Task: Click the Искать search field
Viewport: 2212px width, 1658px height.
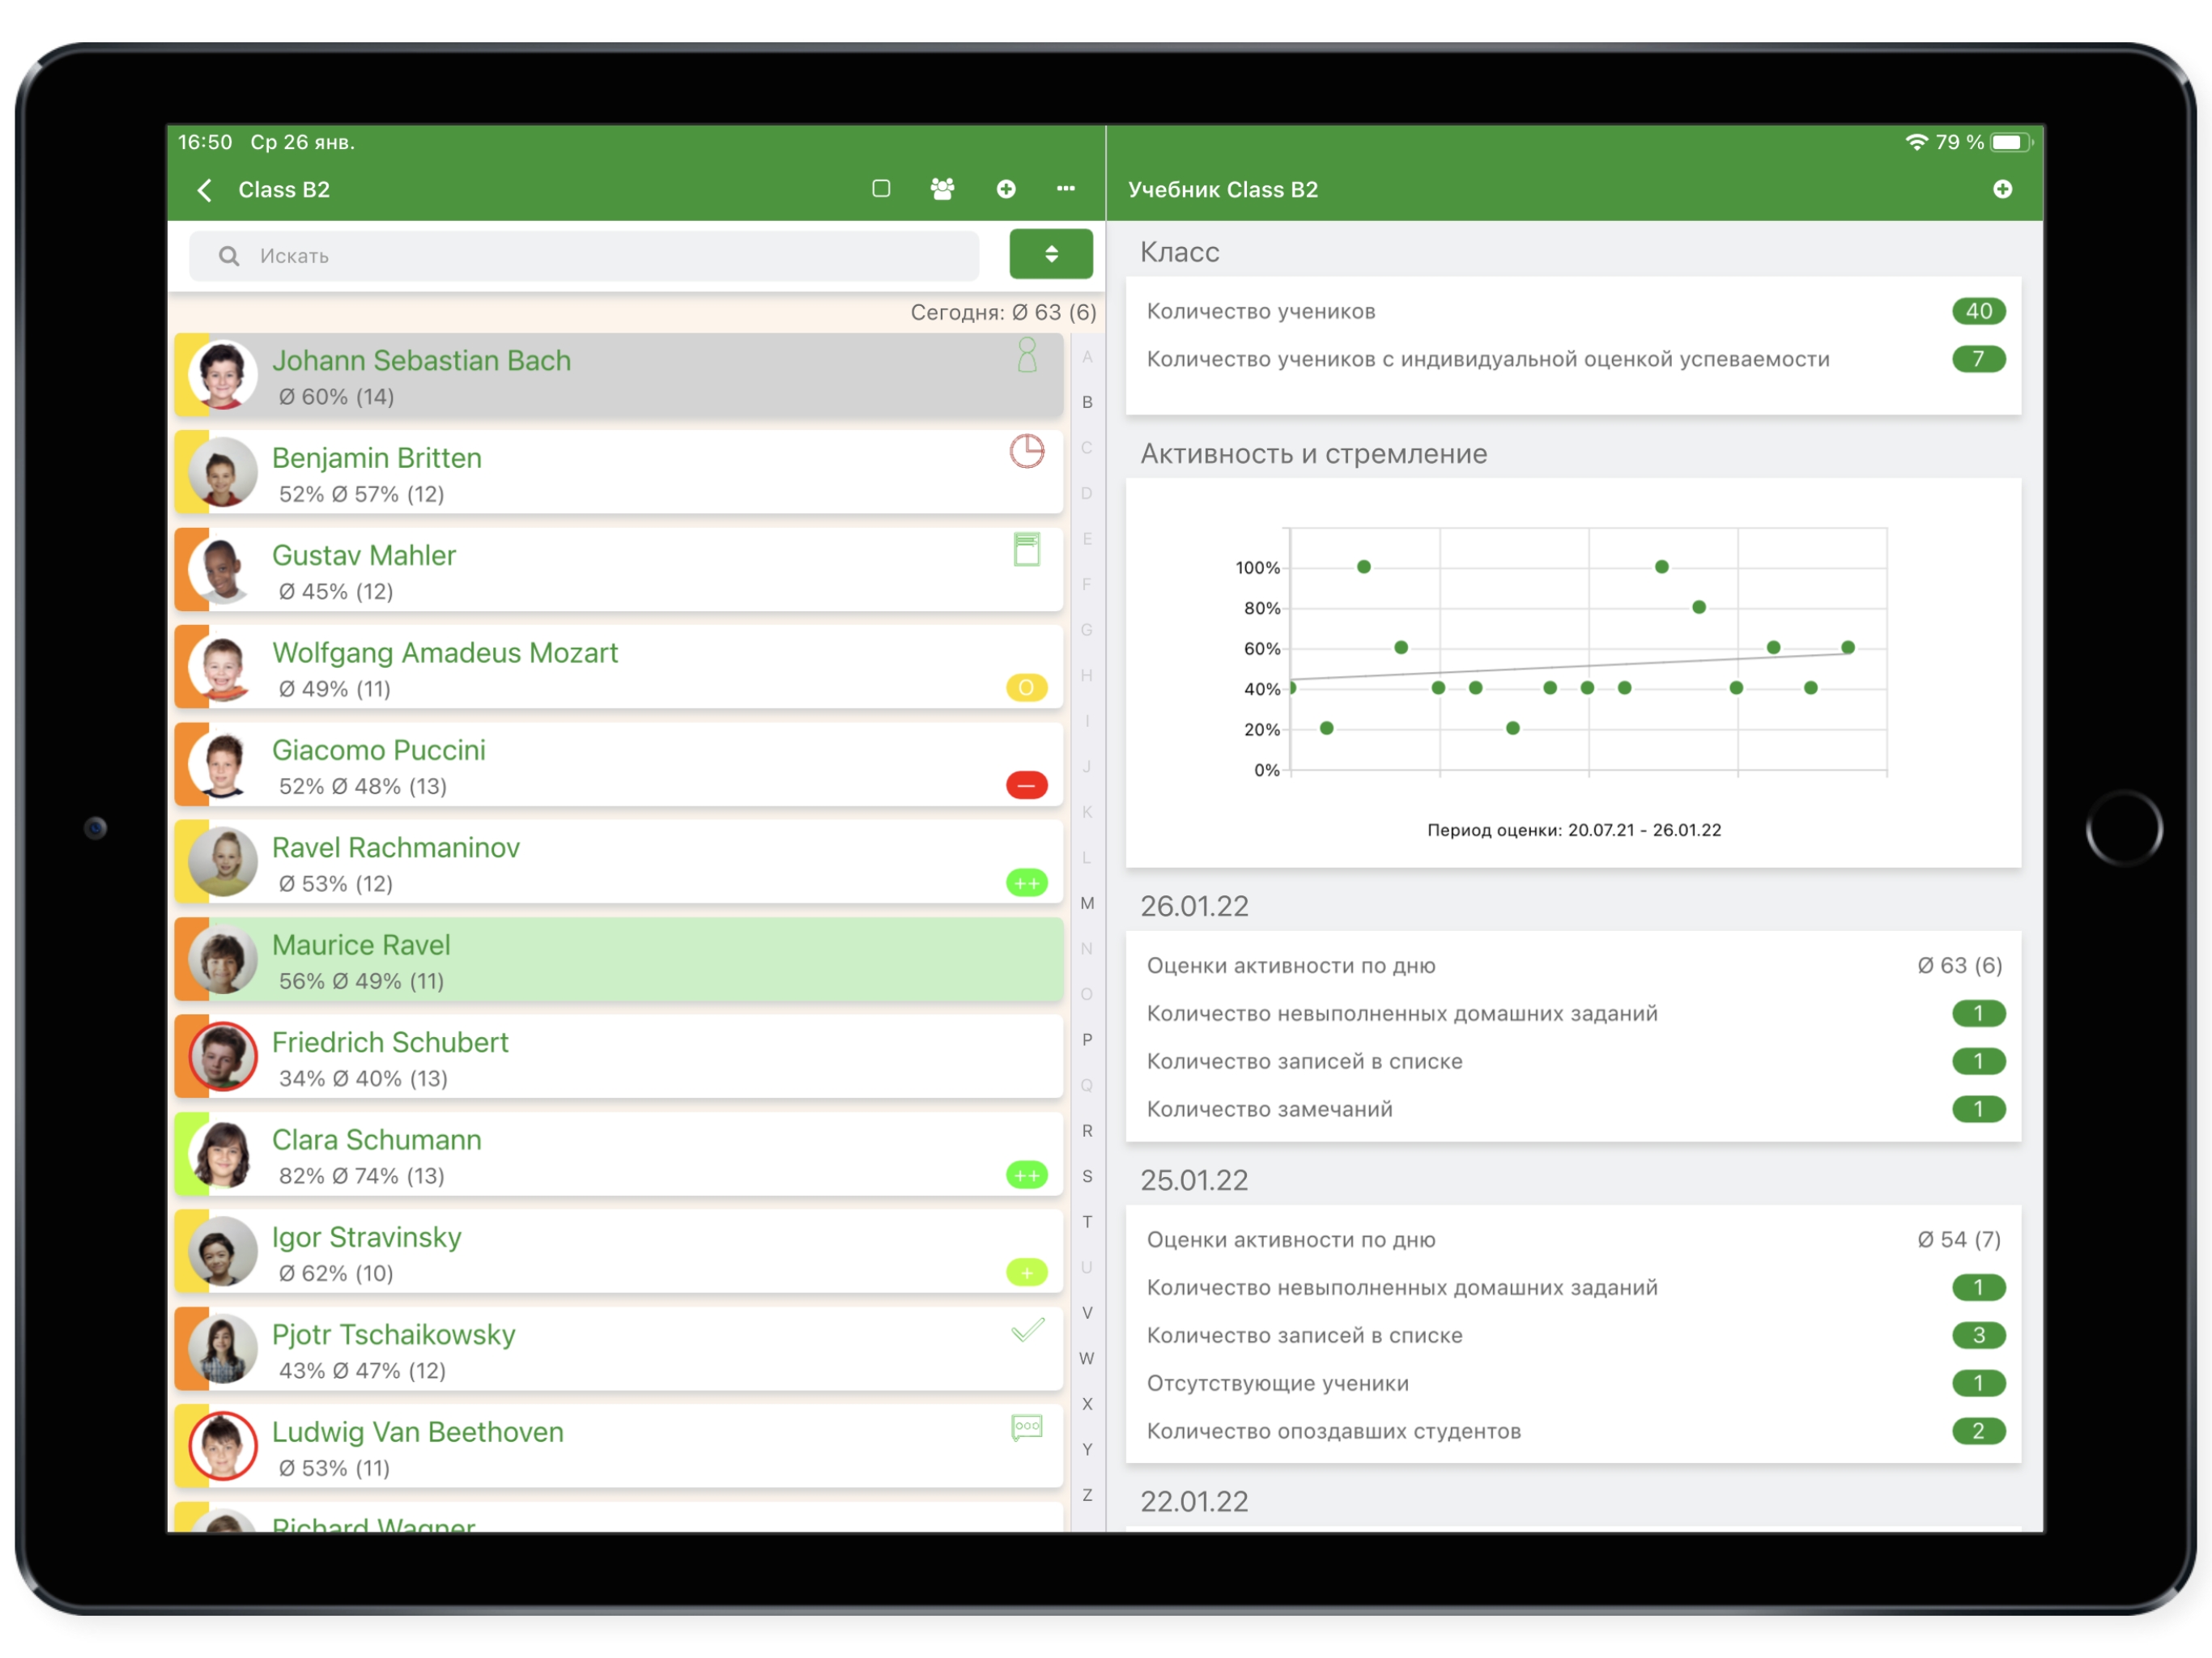Action: [584, 256]
